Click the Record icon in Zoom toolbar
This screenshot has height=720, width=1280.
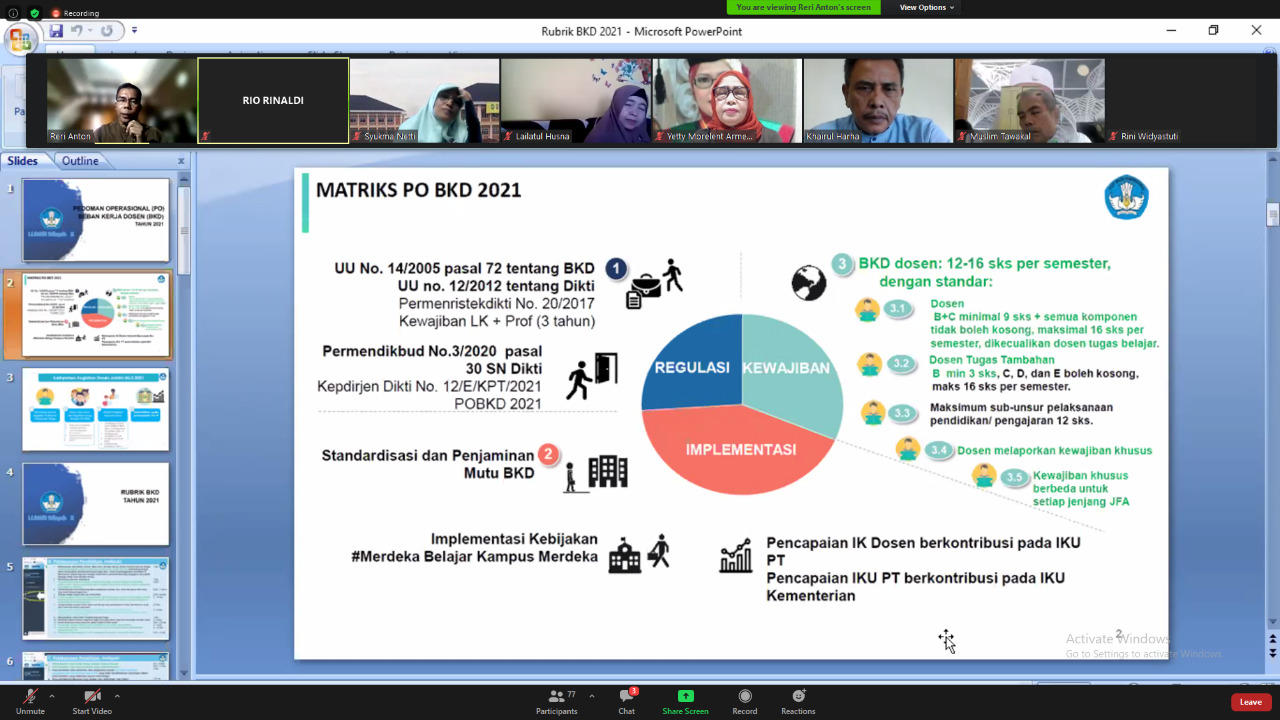(744, 697)
